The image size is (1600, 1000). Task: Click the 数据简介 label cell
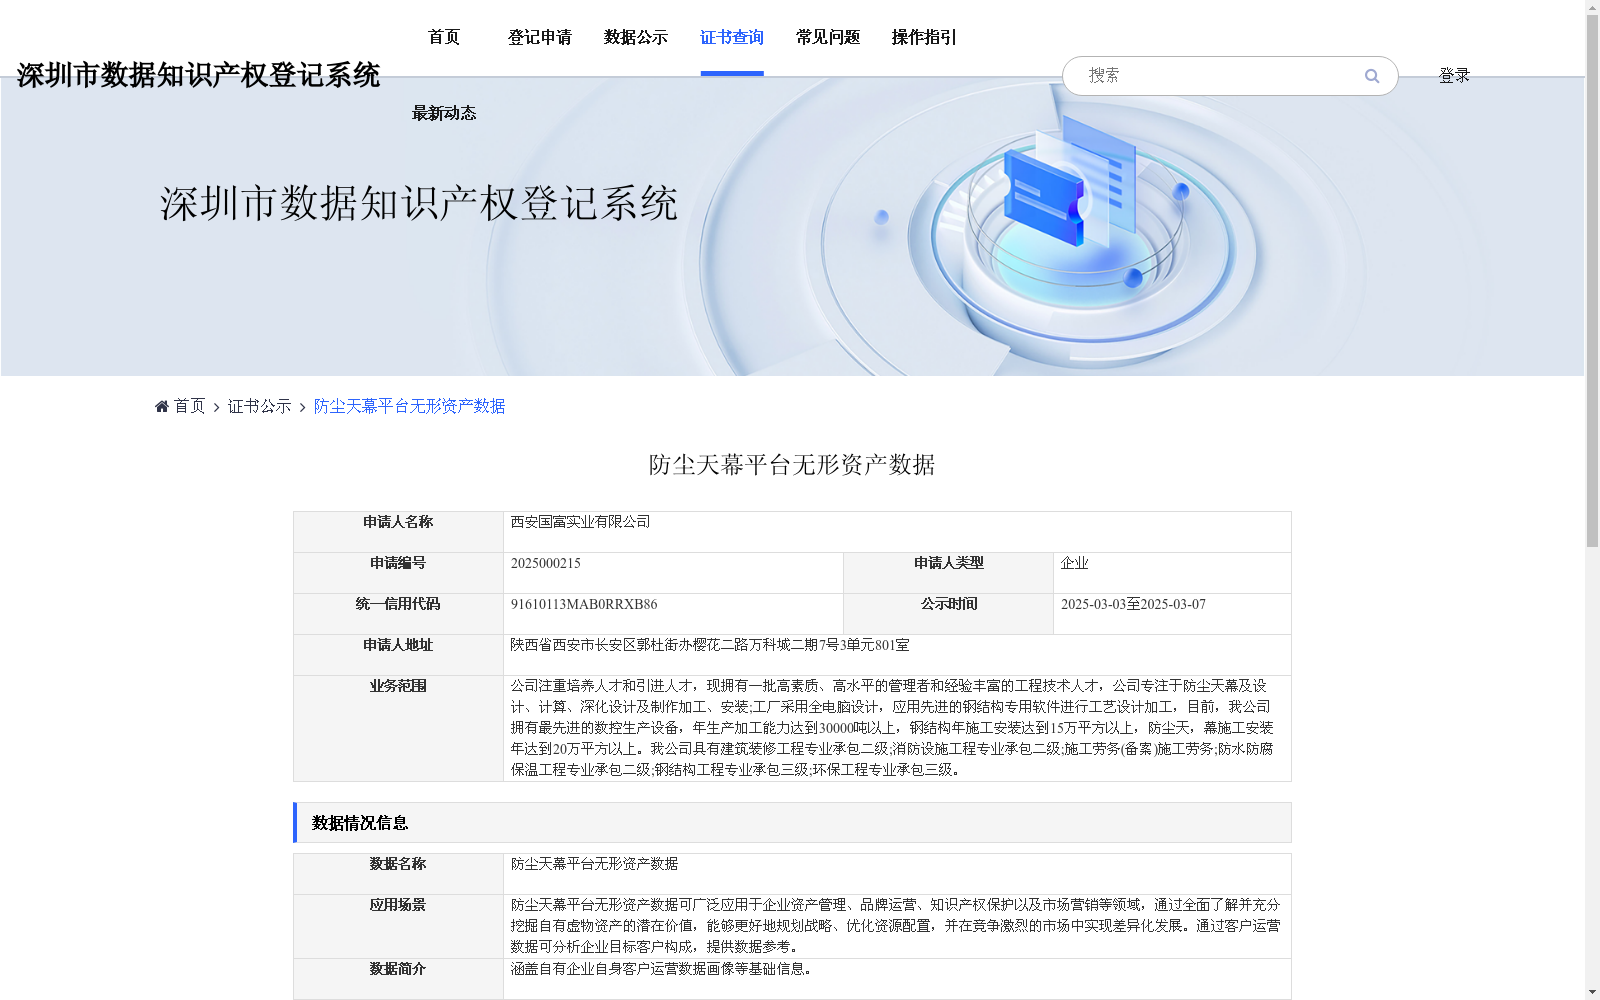click(398, 978)
